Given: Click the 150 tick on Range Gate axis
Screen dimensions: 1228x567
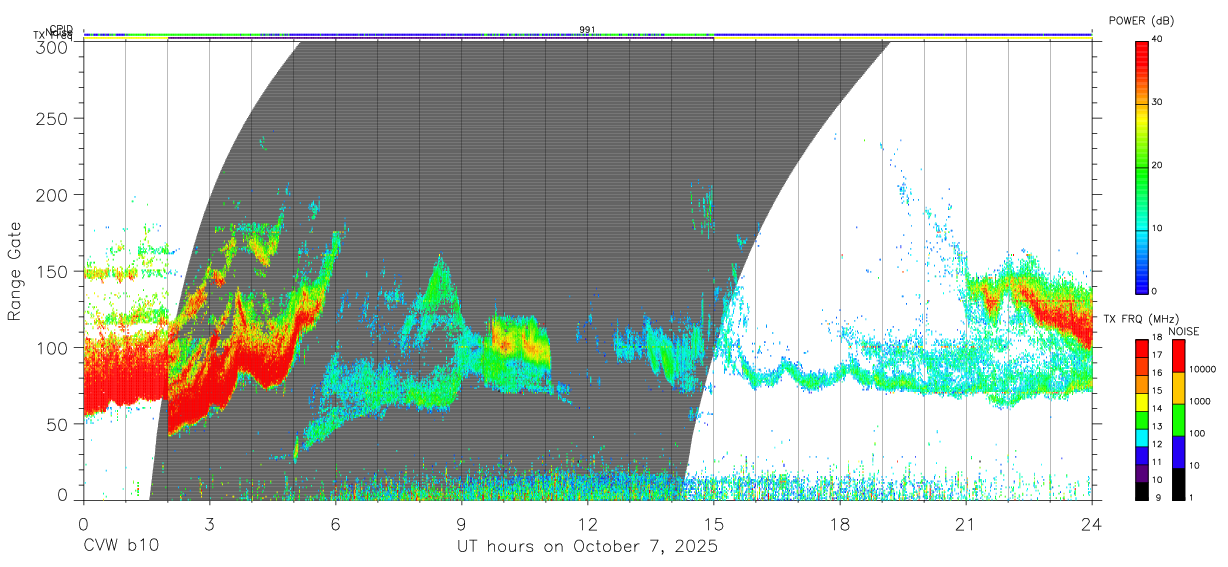Looking at the screenshot, I should (53, 271).
